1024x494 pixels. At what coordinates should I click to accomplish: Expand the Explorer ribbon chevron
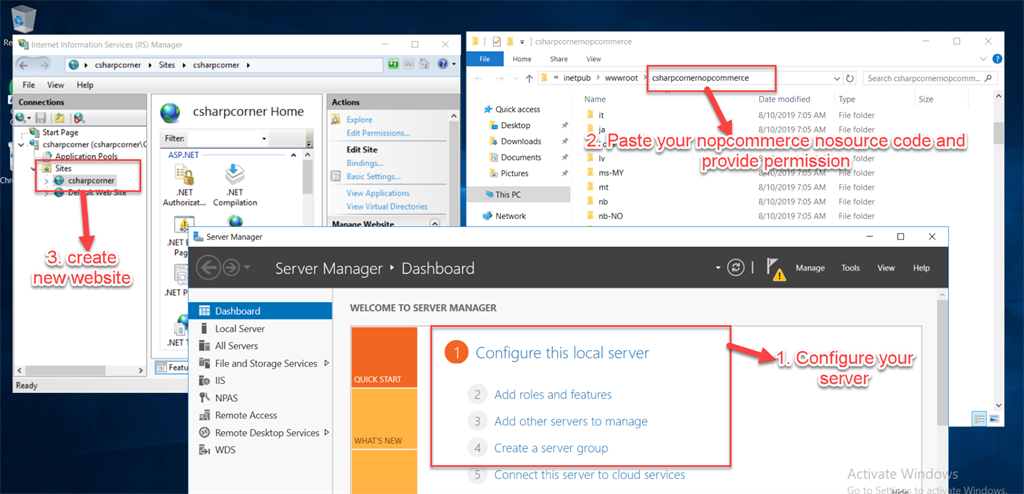point(984,59)
